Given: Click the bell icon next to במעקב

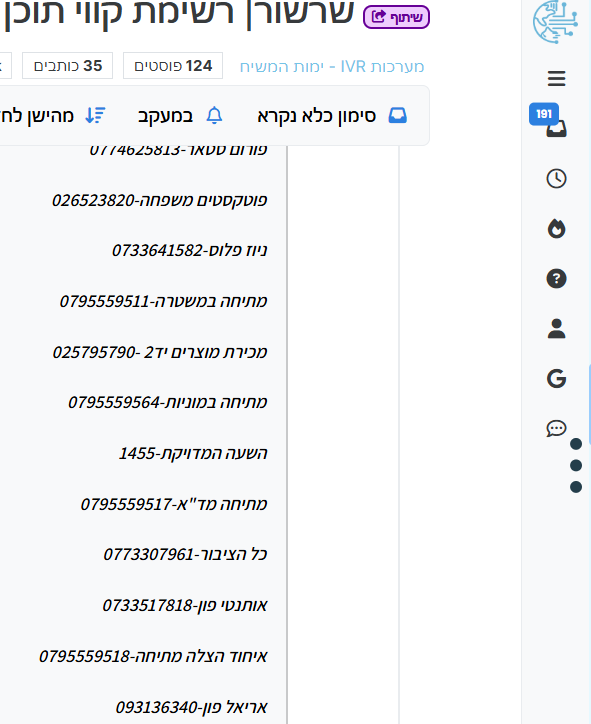Looking at the screenshot, I should pos(214,115).
